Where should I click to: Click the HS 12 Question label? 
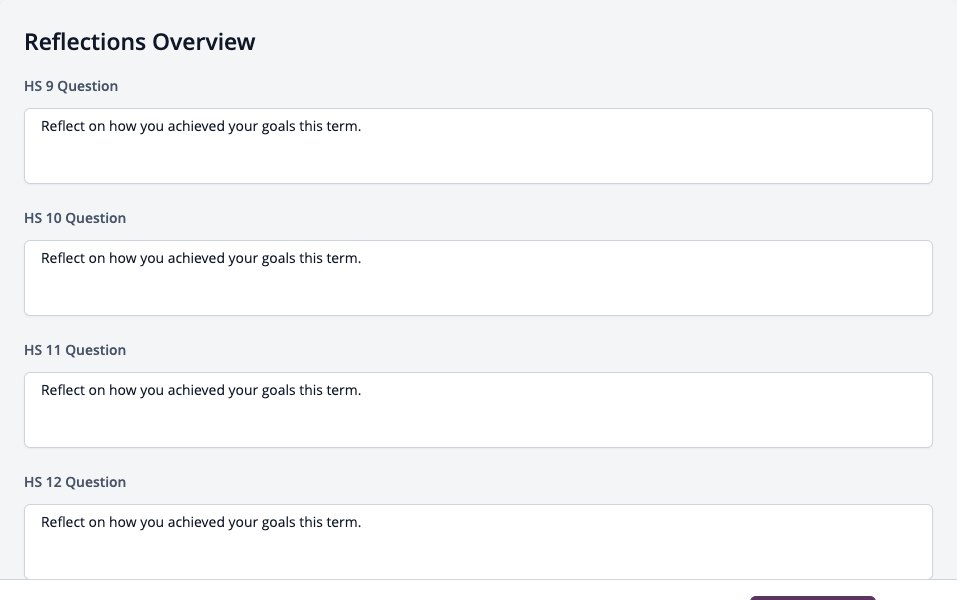pos(75,482)
